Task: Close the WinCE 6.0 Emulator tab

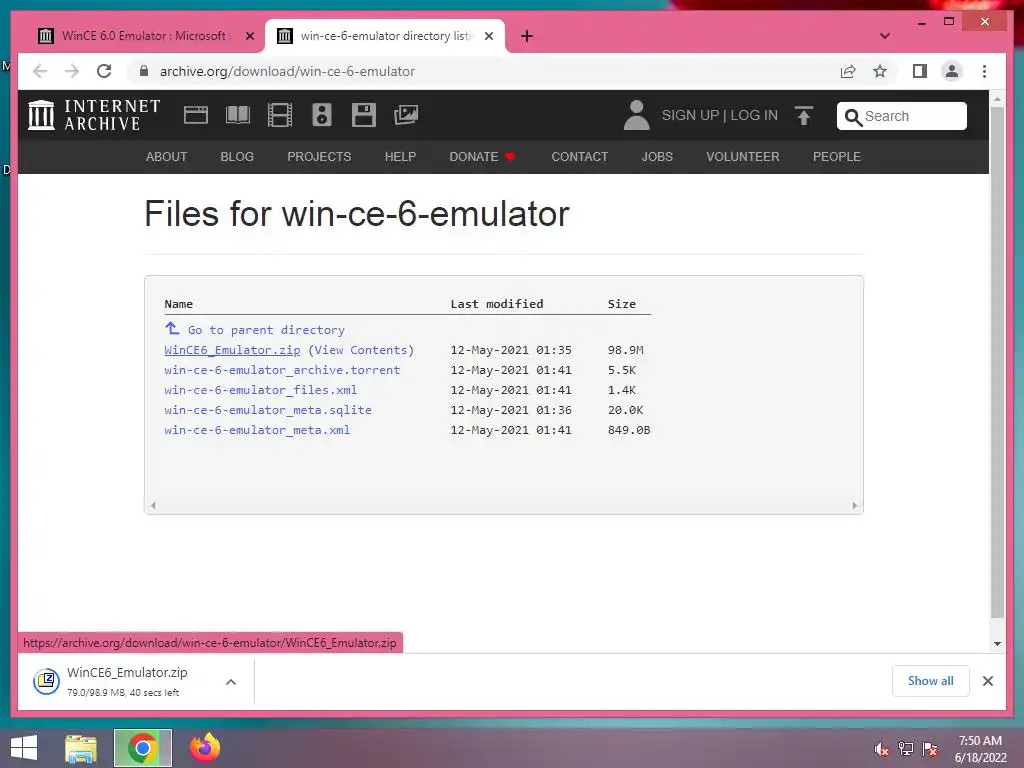Action: [249, 36]
